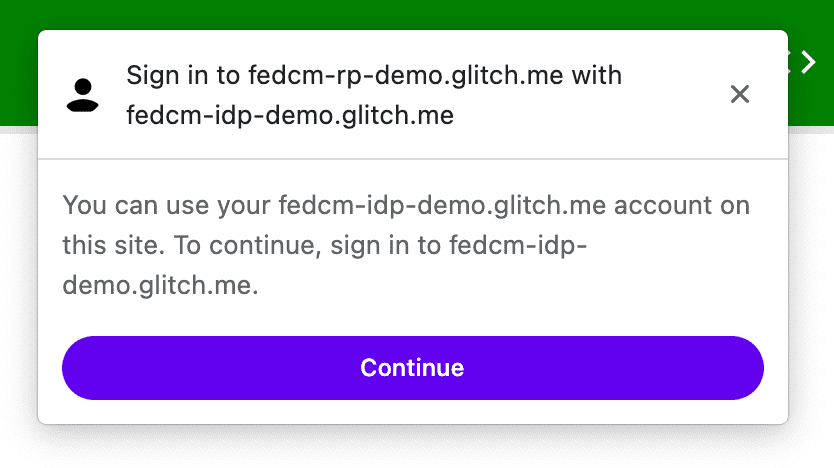Click the "this site. To continue" text line
Viewport: 834px width, 468px height.
pyautogui.click(x=190, y=246)
